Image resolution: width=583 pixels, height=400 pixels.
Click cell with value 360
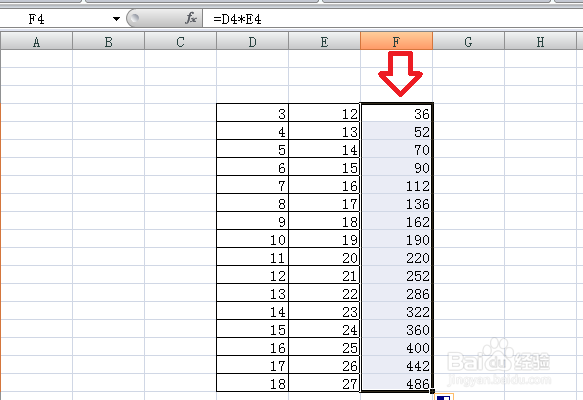click(x=396, y=329)
